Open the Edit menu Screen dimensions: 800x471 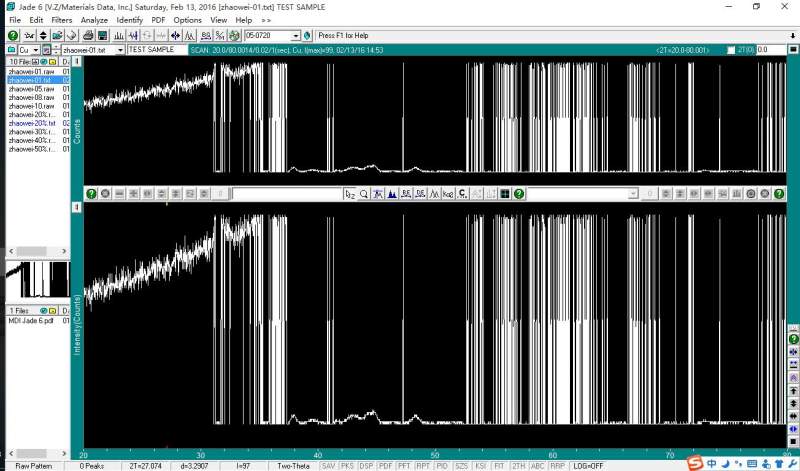(x=36, y=20)
